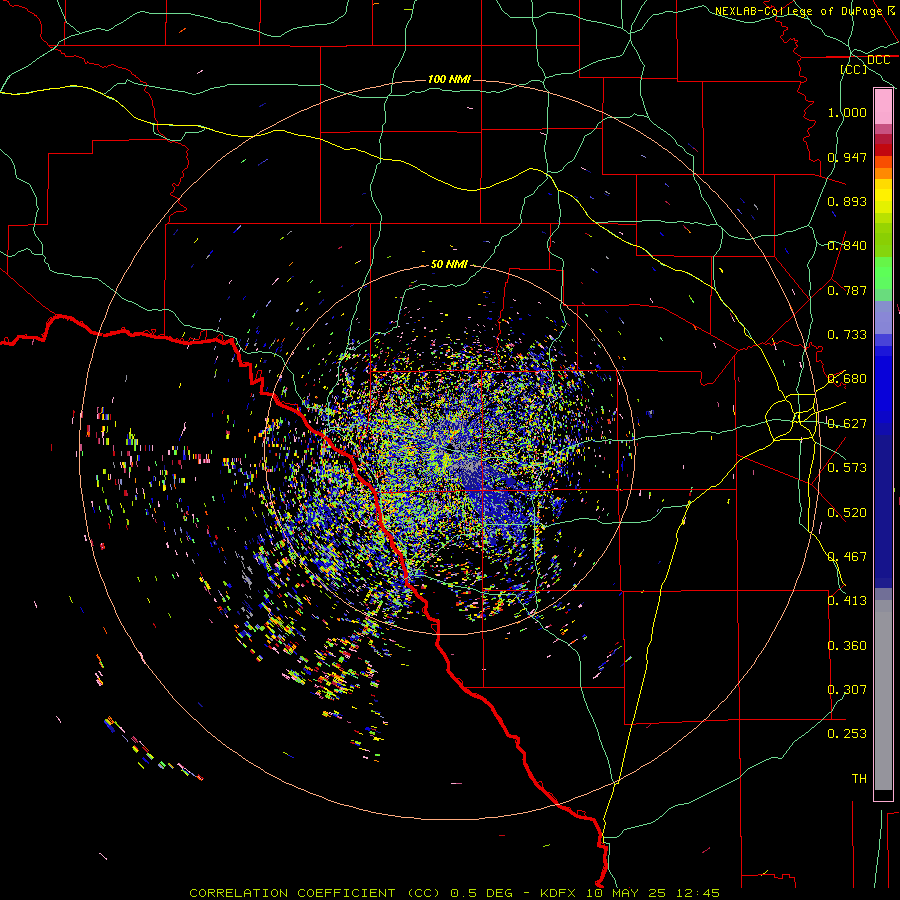Select the 0.680 legend value
This screenshot has height=900, width=900.
coord(847,379)
